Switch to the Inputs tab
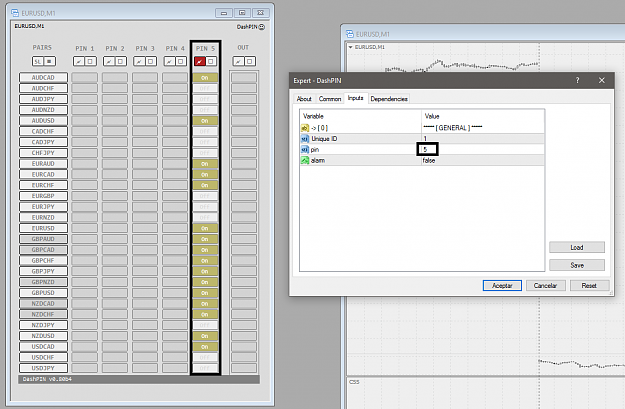 (356, 98)
